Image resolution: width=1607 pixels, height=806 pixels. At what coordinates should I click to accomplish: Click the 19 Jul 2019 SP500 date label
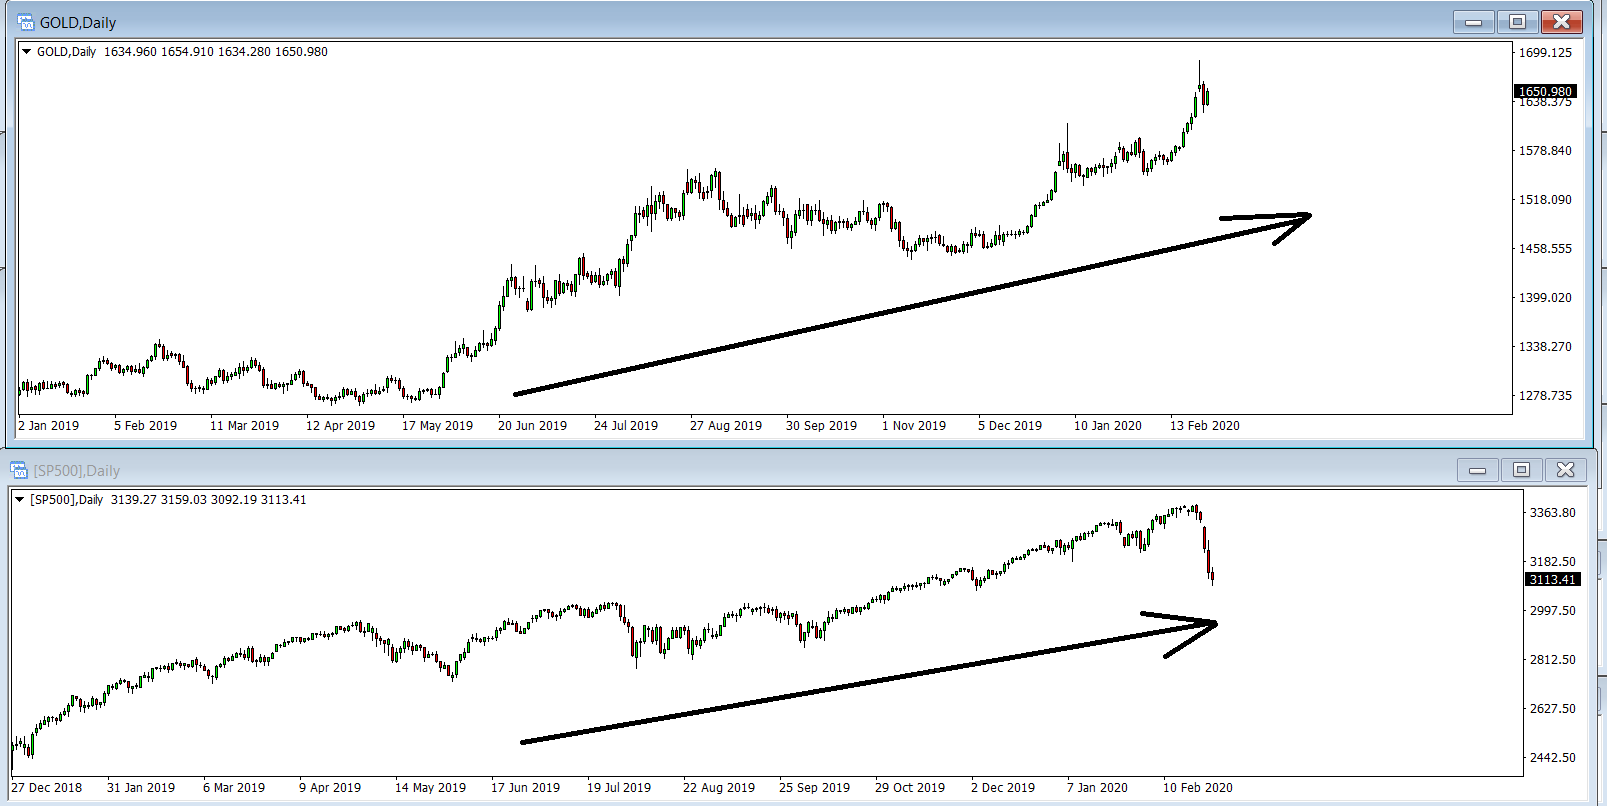click(x=619, y=788)
